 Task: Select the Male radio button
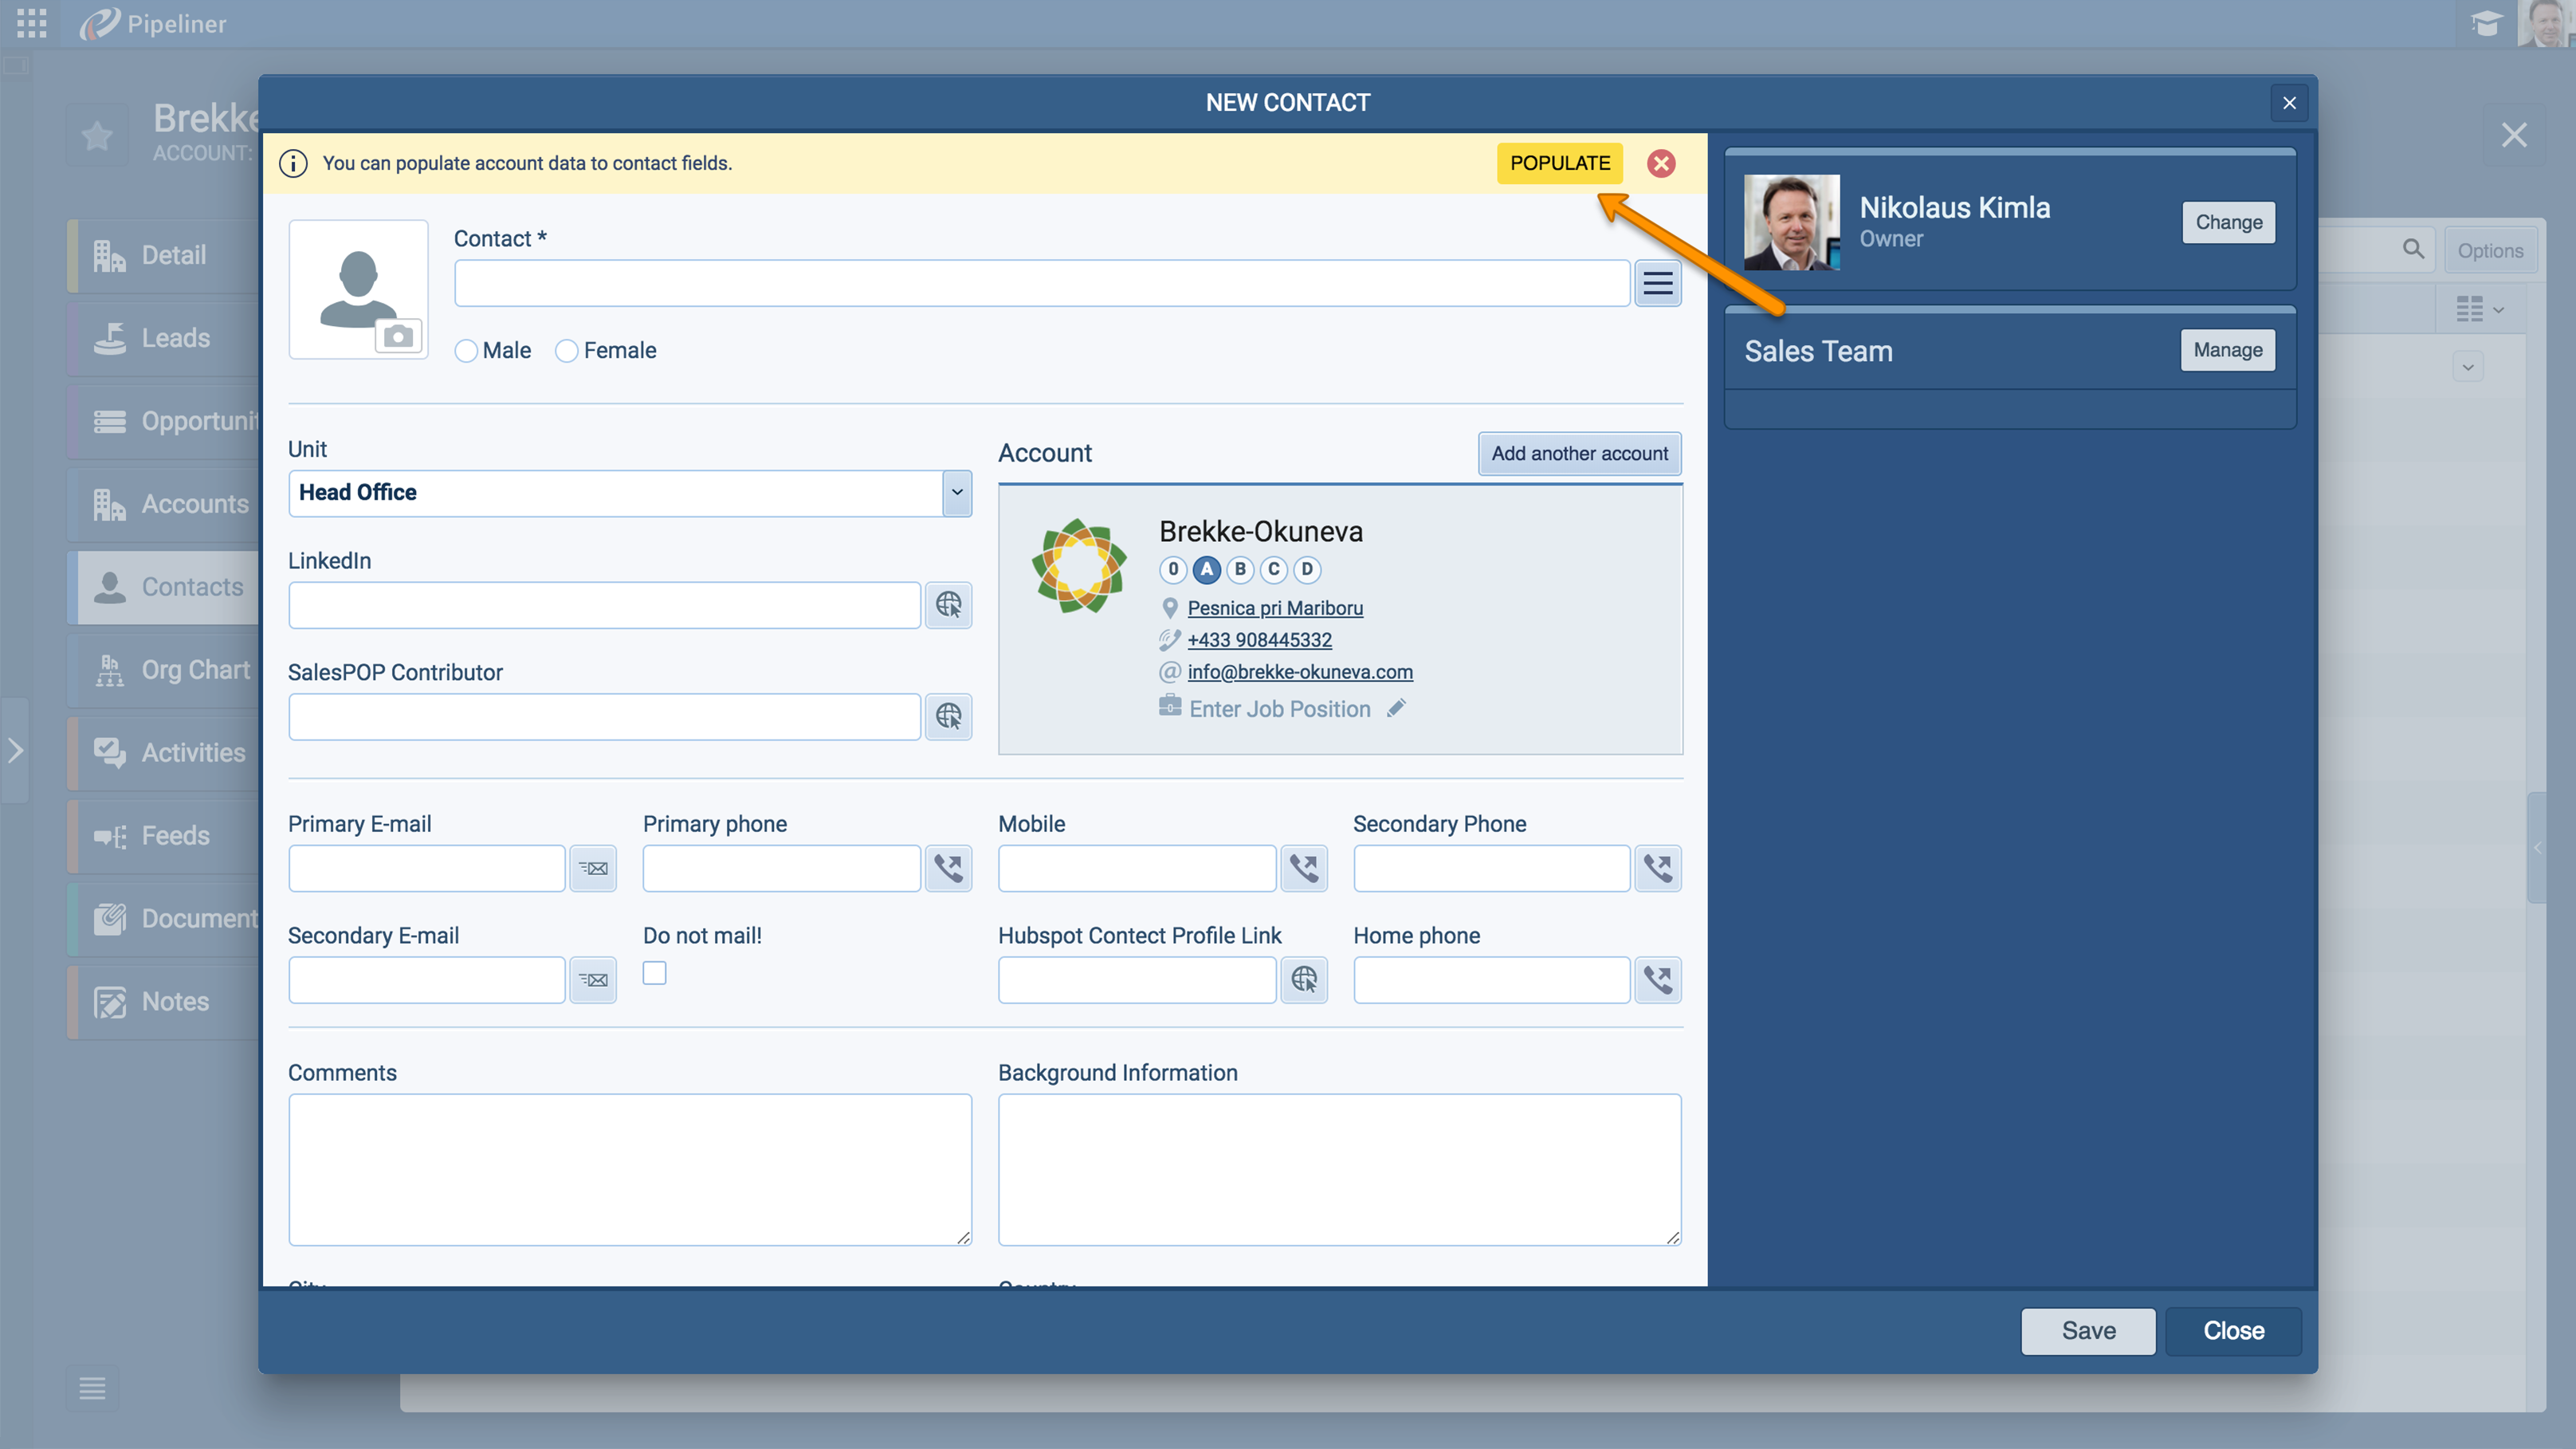pos(466,351)
